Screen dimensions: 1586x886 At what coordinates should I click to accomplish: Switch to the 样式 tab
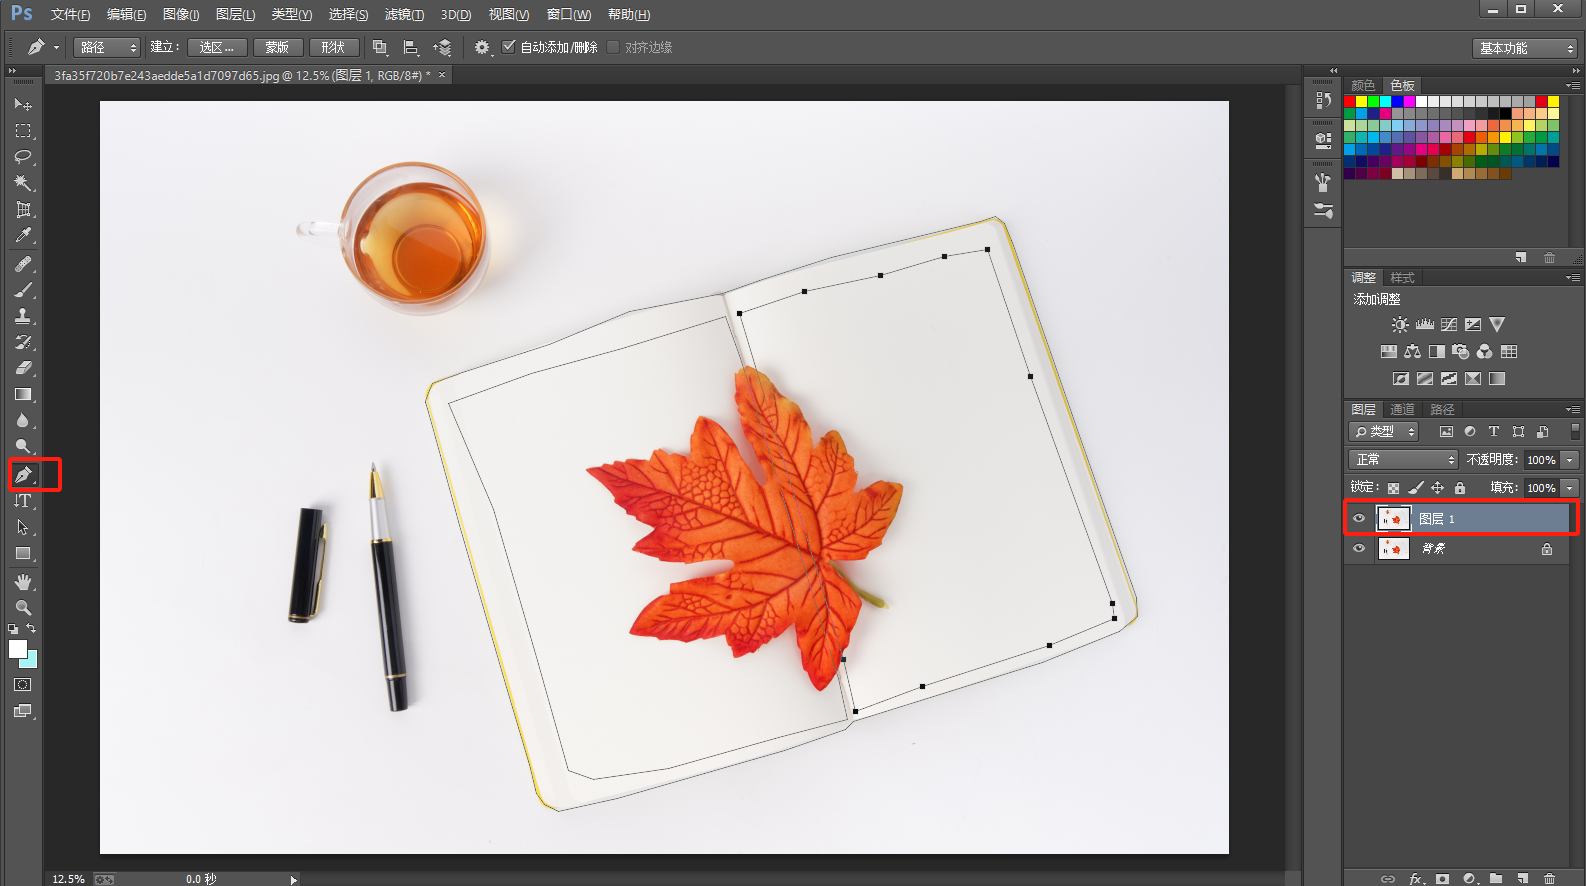tap(1403, 278)
